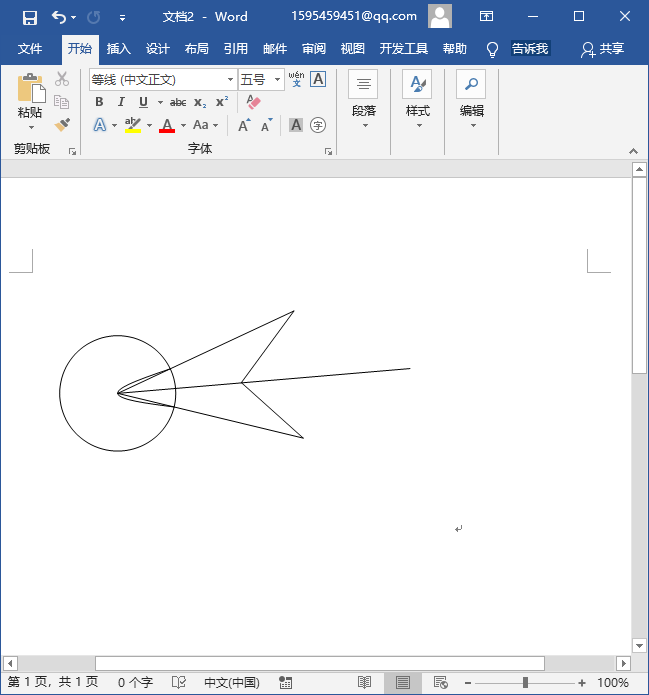Open the Styles (样式) gallery dropdown
649x695 pixels.
click(417, 100)
